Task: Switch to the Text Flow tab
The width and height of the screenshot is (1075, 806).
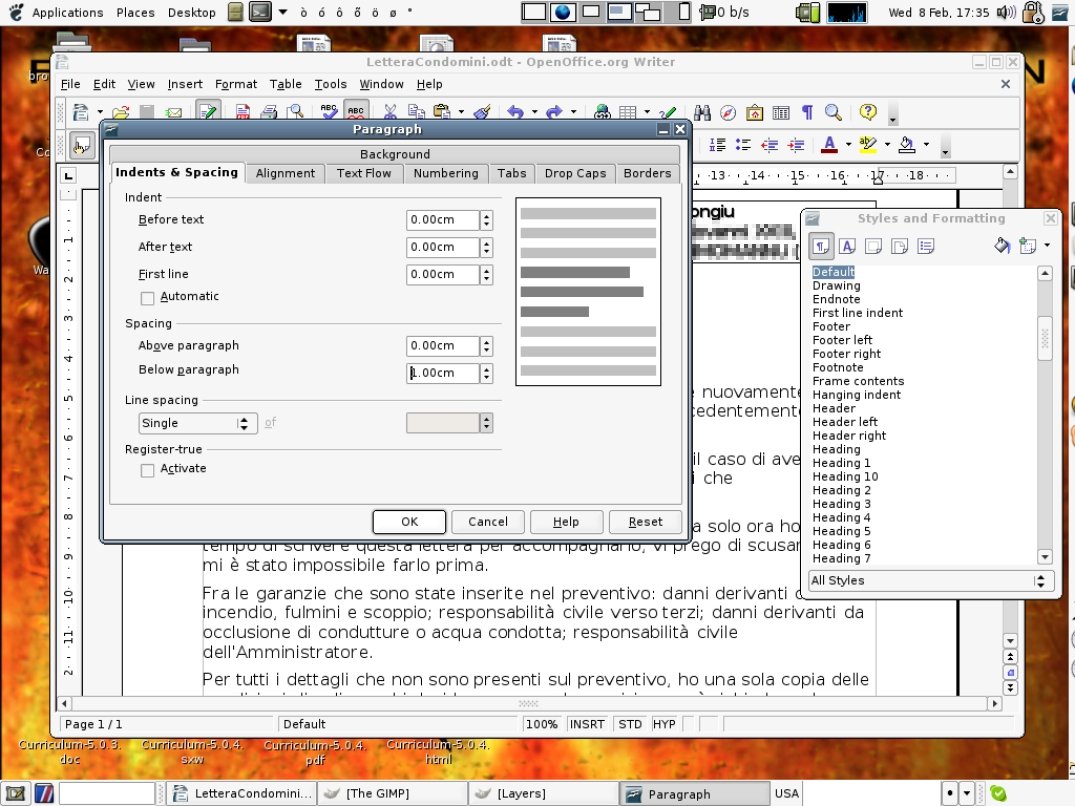Action: point(364,172)
